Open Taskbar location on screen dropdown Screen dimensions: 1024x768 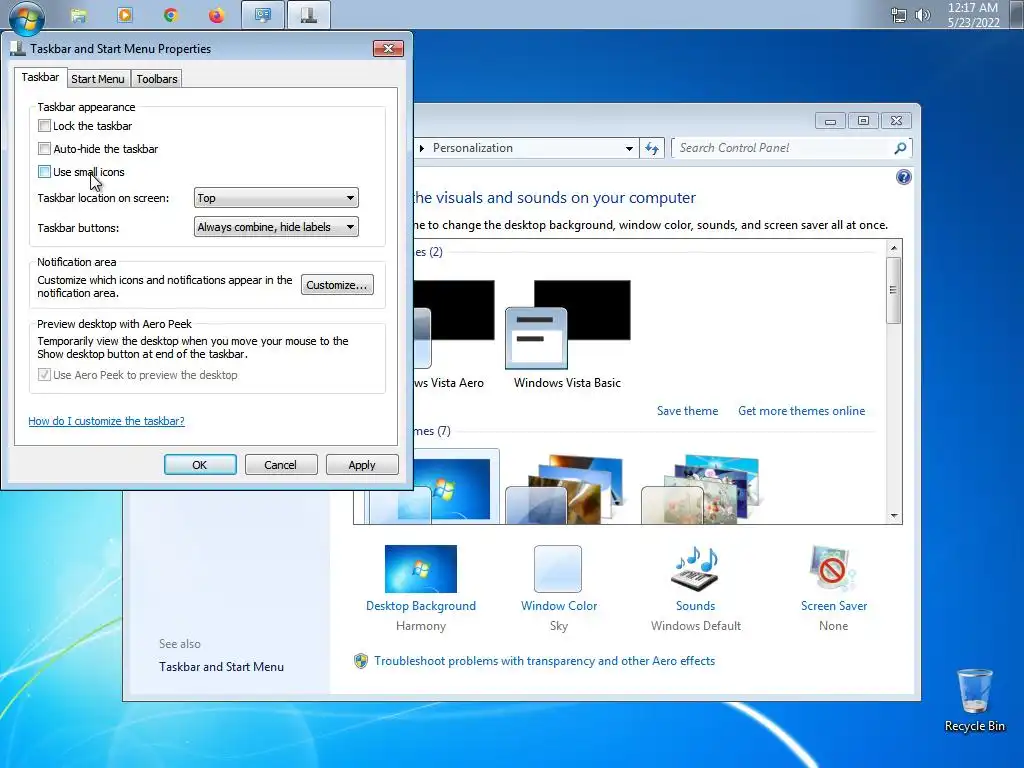click(x=276, y=198)
